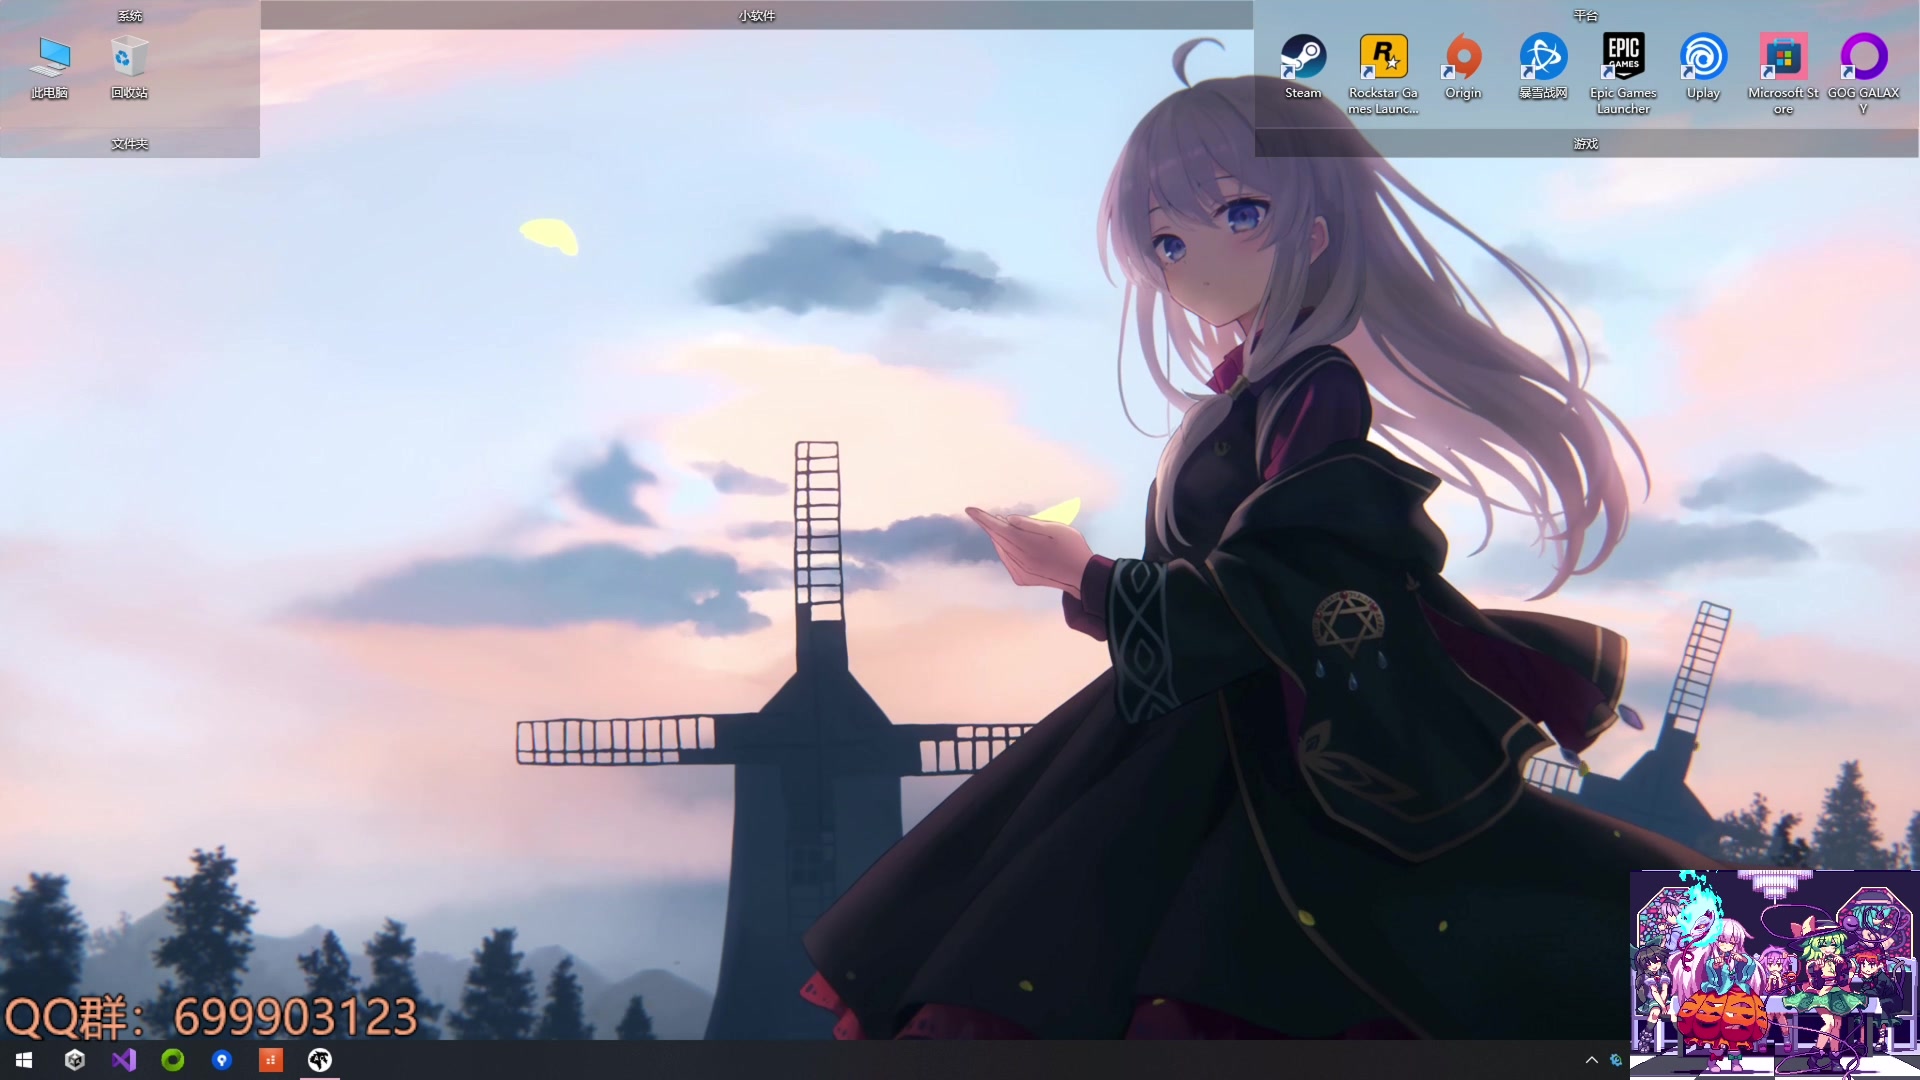This screenshot has height=1080, width=1920.
Task: Select the 小软件 fence tab
Action: click(756, 15)
